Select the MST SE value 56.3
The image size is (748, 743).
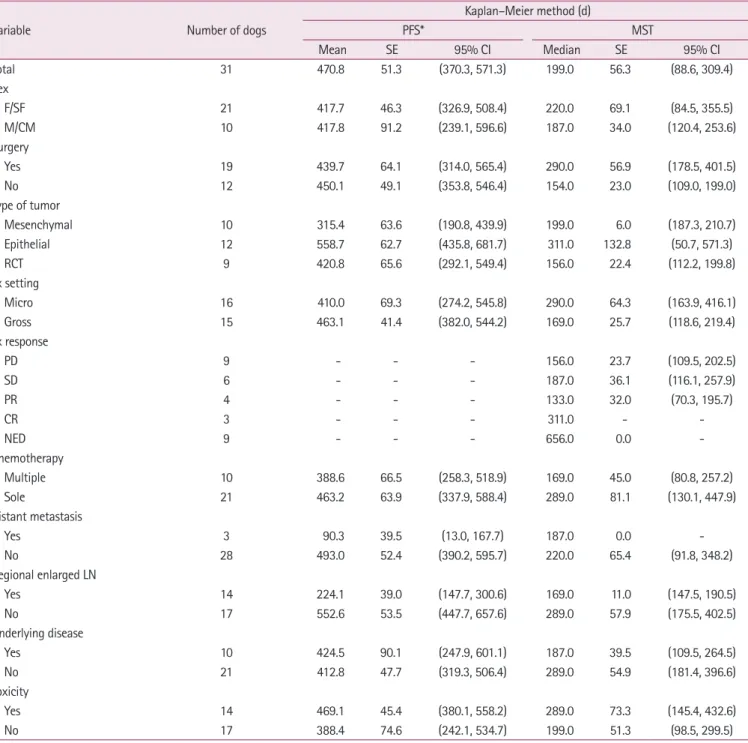pos(620,70)
